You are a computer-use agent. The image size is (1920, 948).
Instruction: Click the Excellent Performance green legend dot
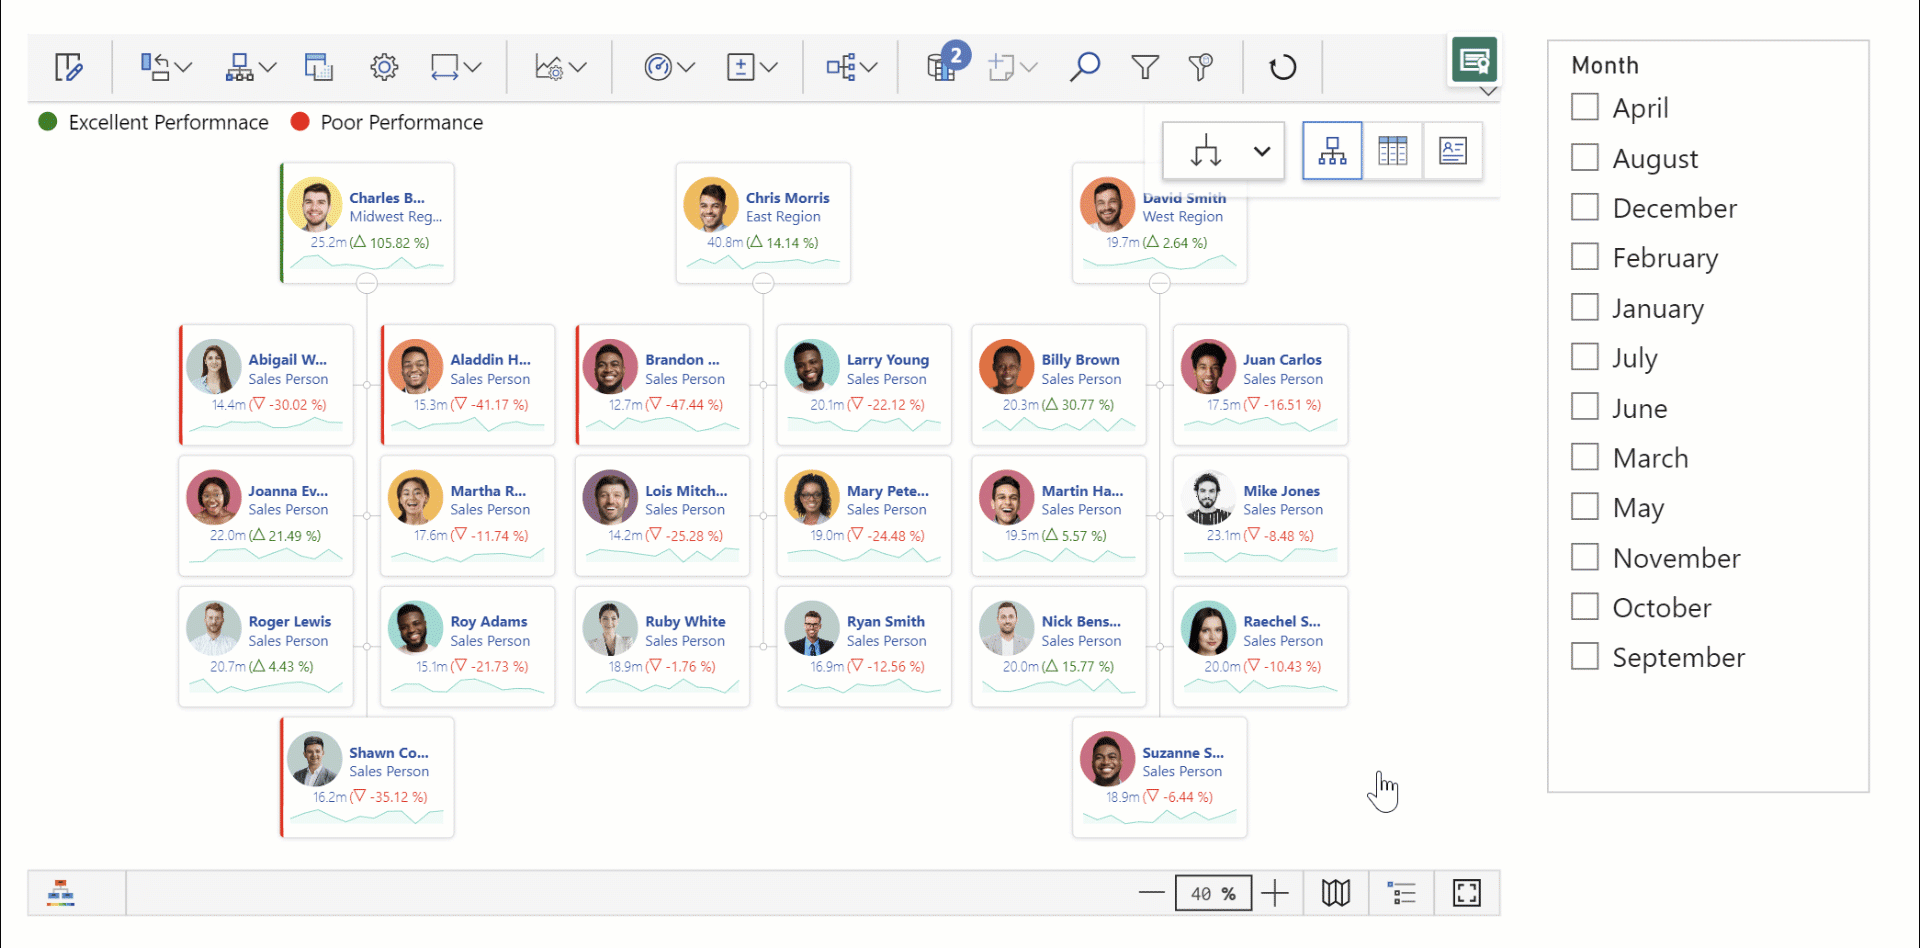(48, 122)
